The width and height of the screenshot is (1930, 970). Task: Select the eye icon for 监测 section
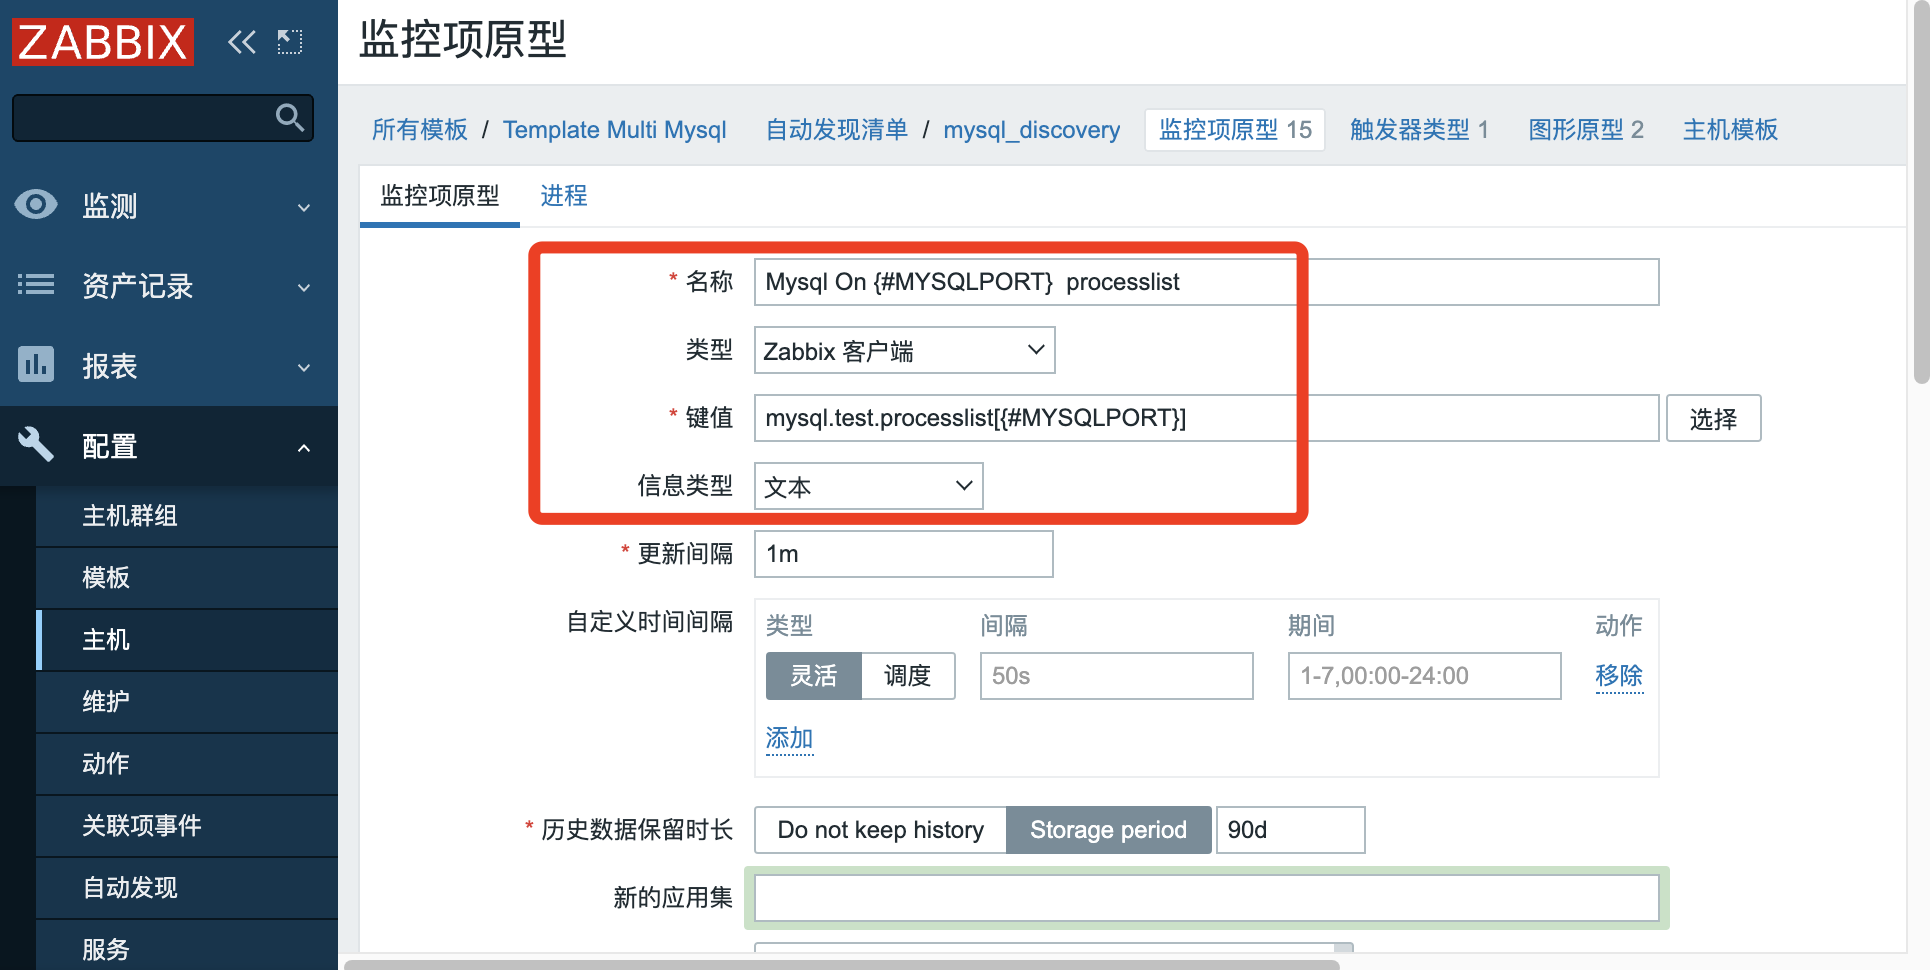(x=36, y=205)
